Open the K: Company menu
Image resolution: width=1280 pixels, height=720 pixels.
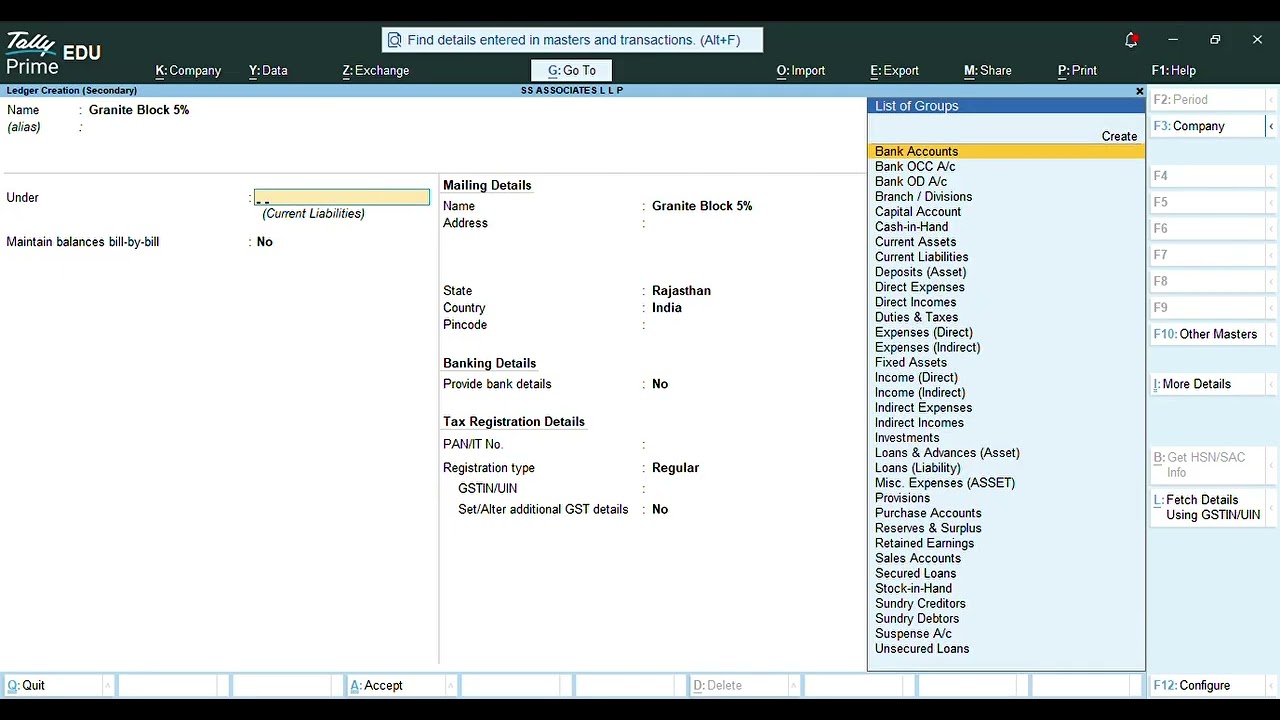coord(188,71)
